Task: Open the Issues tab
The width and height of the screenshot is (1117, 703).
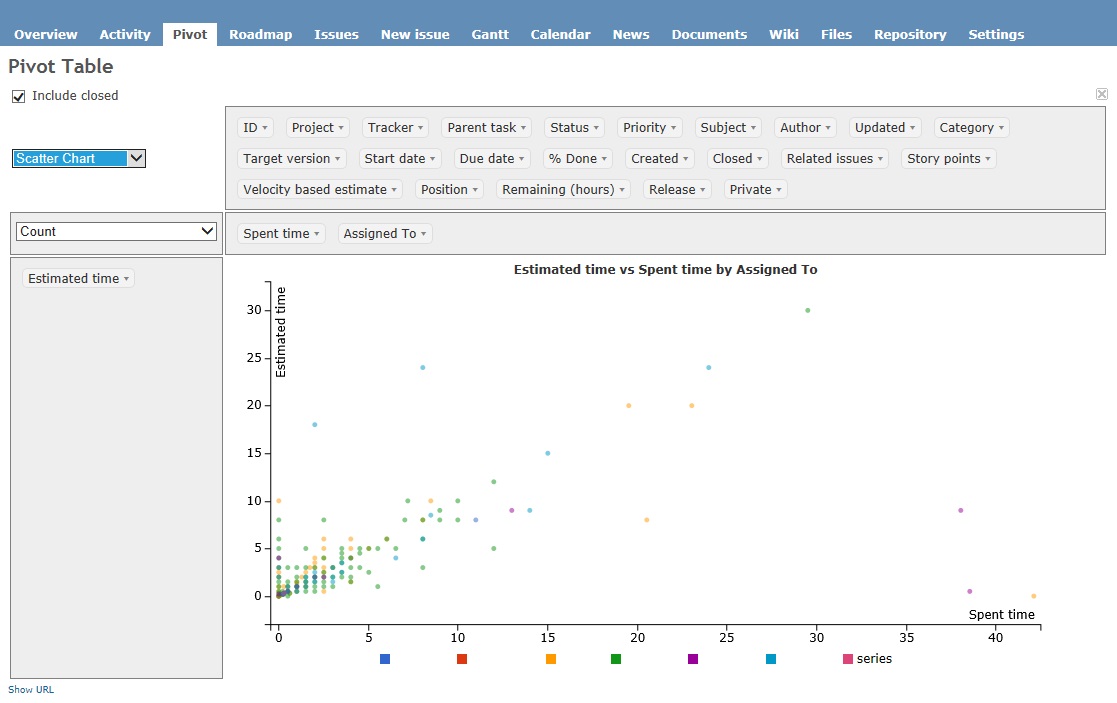Action: (x=336, y=34)
